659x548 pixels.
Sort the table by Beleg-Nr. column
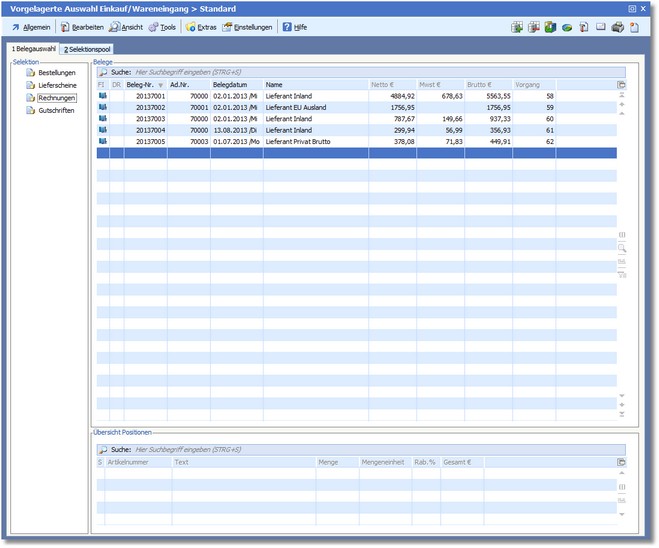coord(139,85)
